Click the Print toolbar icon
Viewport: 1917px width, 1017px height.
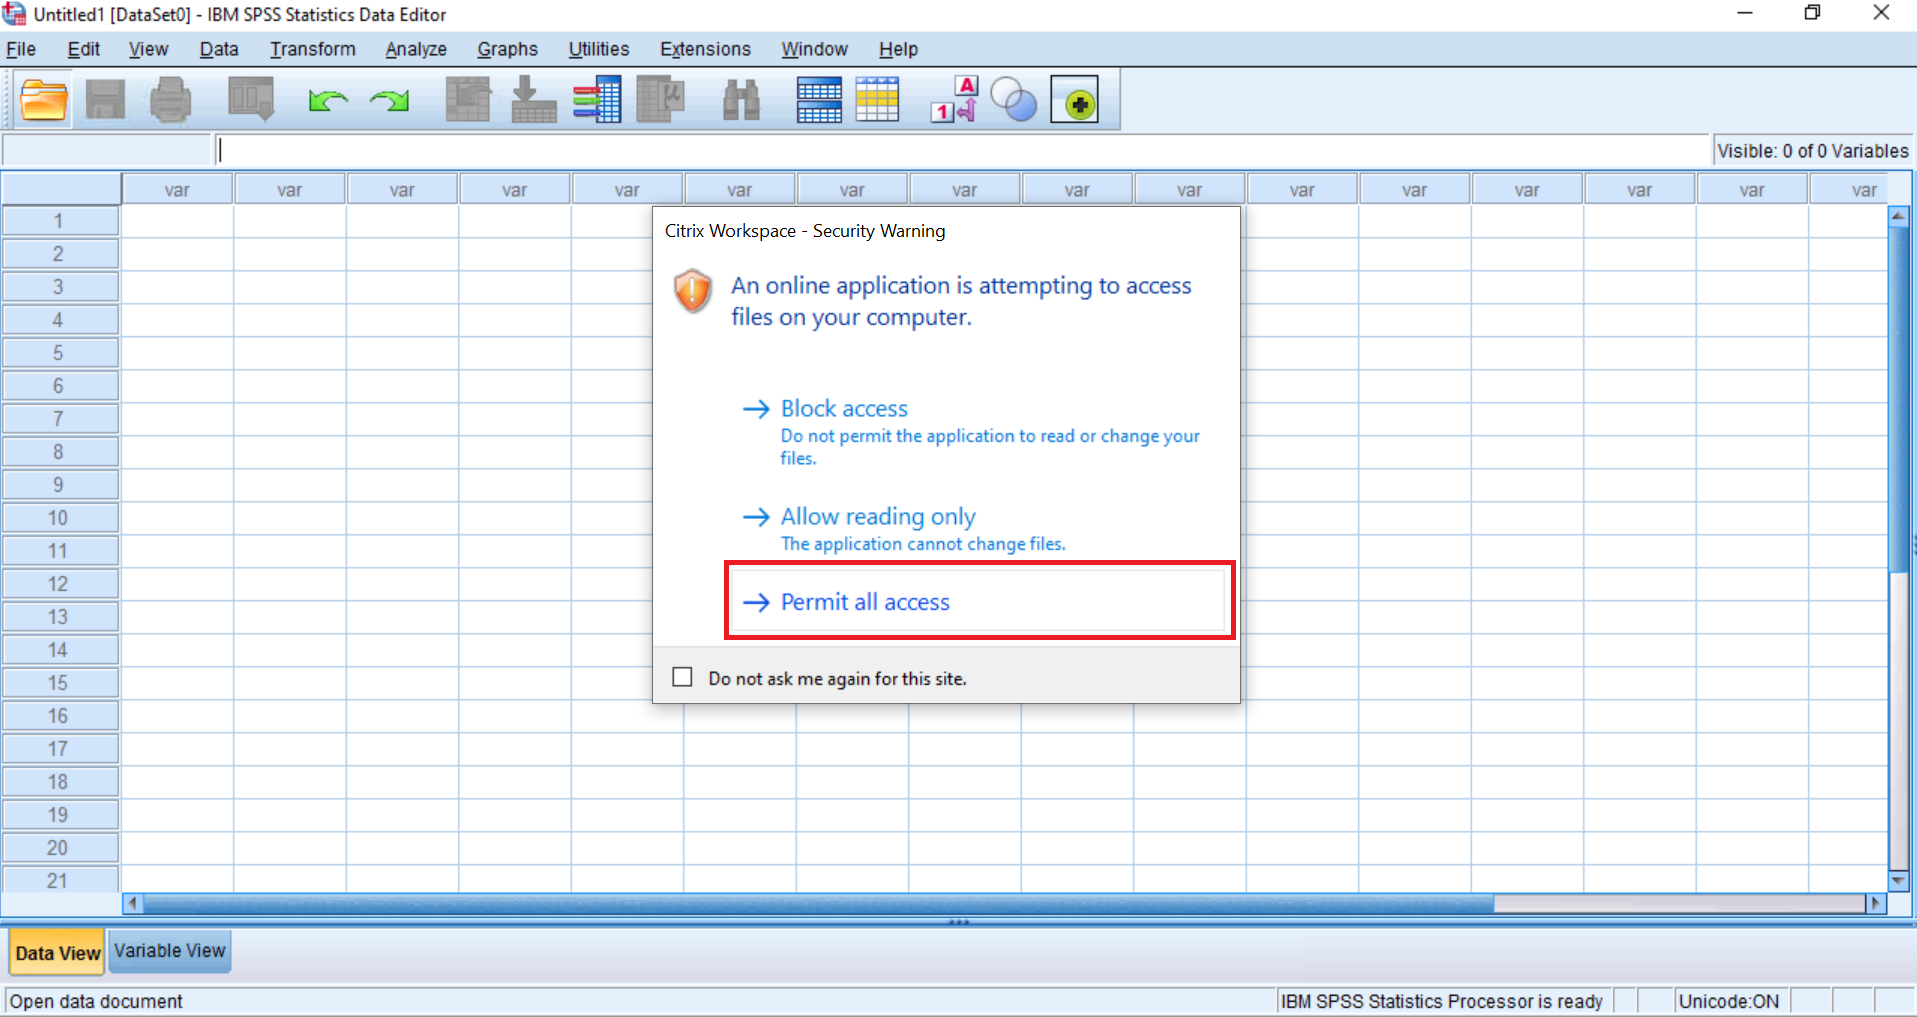[x=170, y=100]
